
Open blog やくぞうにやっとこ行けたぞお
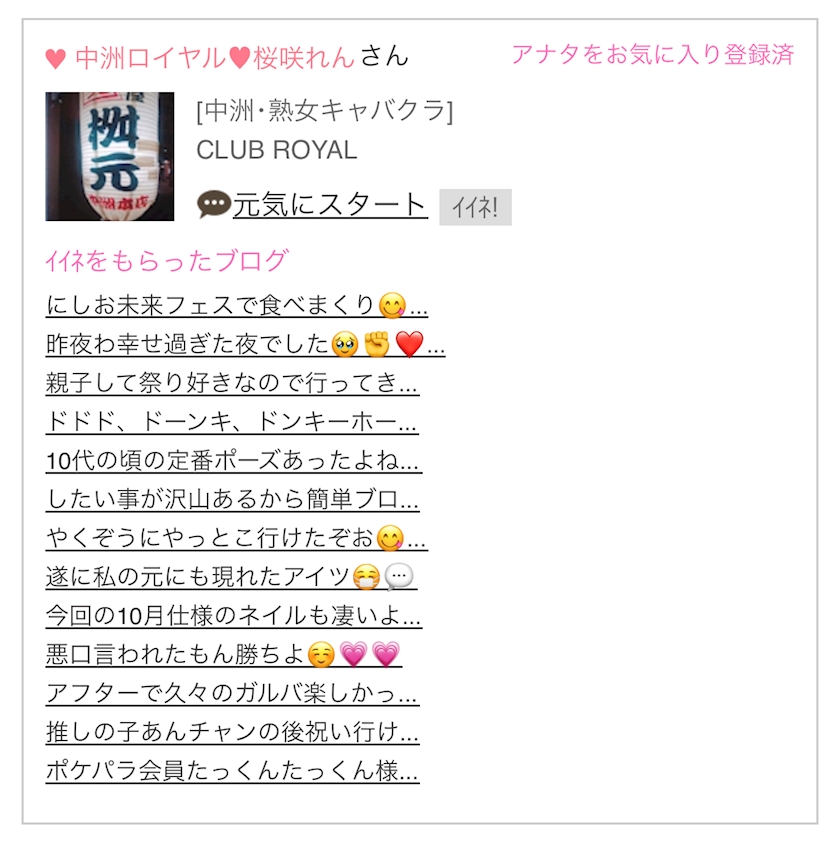[x=237, y=538]
